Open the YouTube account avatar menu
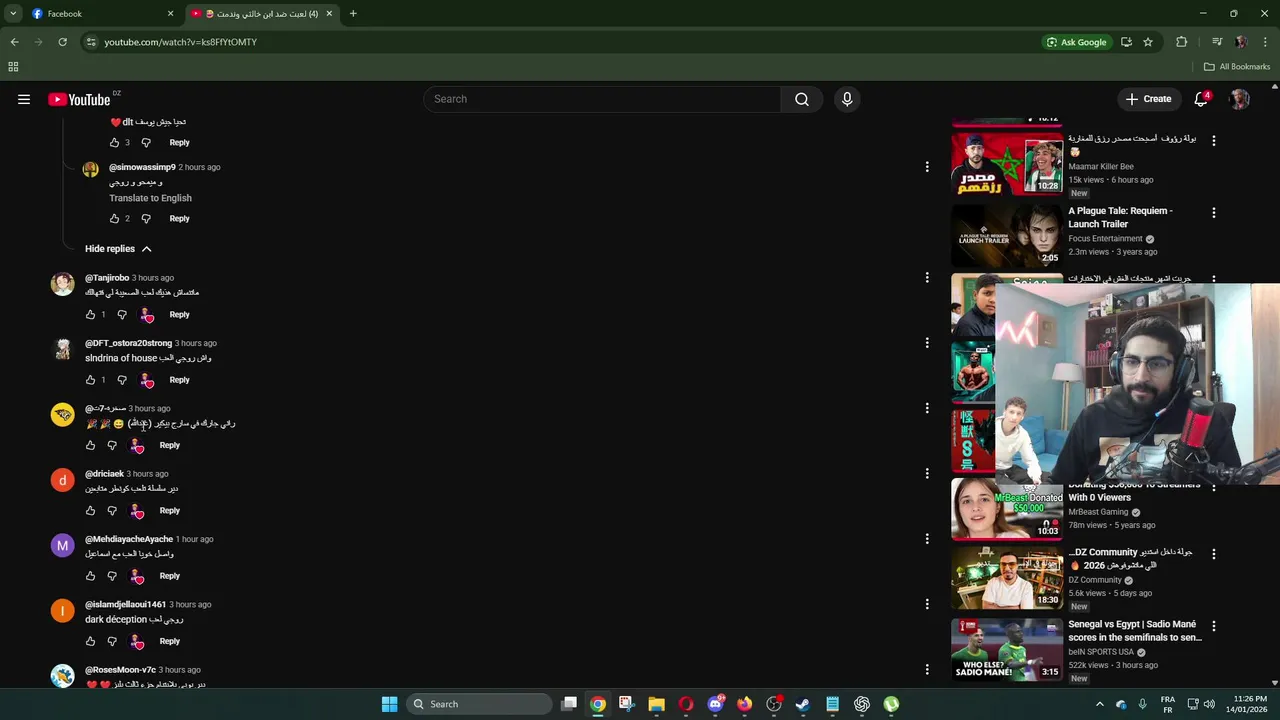 pyautogui.click(x=1240, y=99)
